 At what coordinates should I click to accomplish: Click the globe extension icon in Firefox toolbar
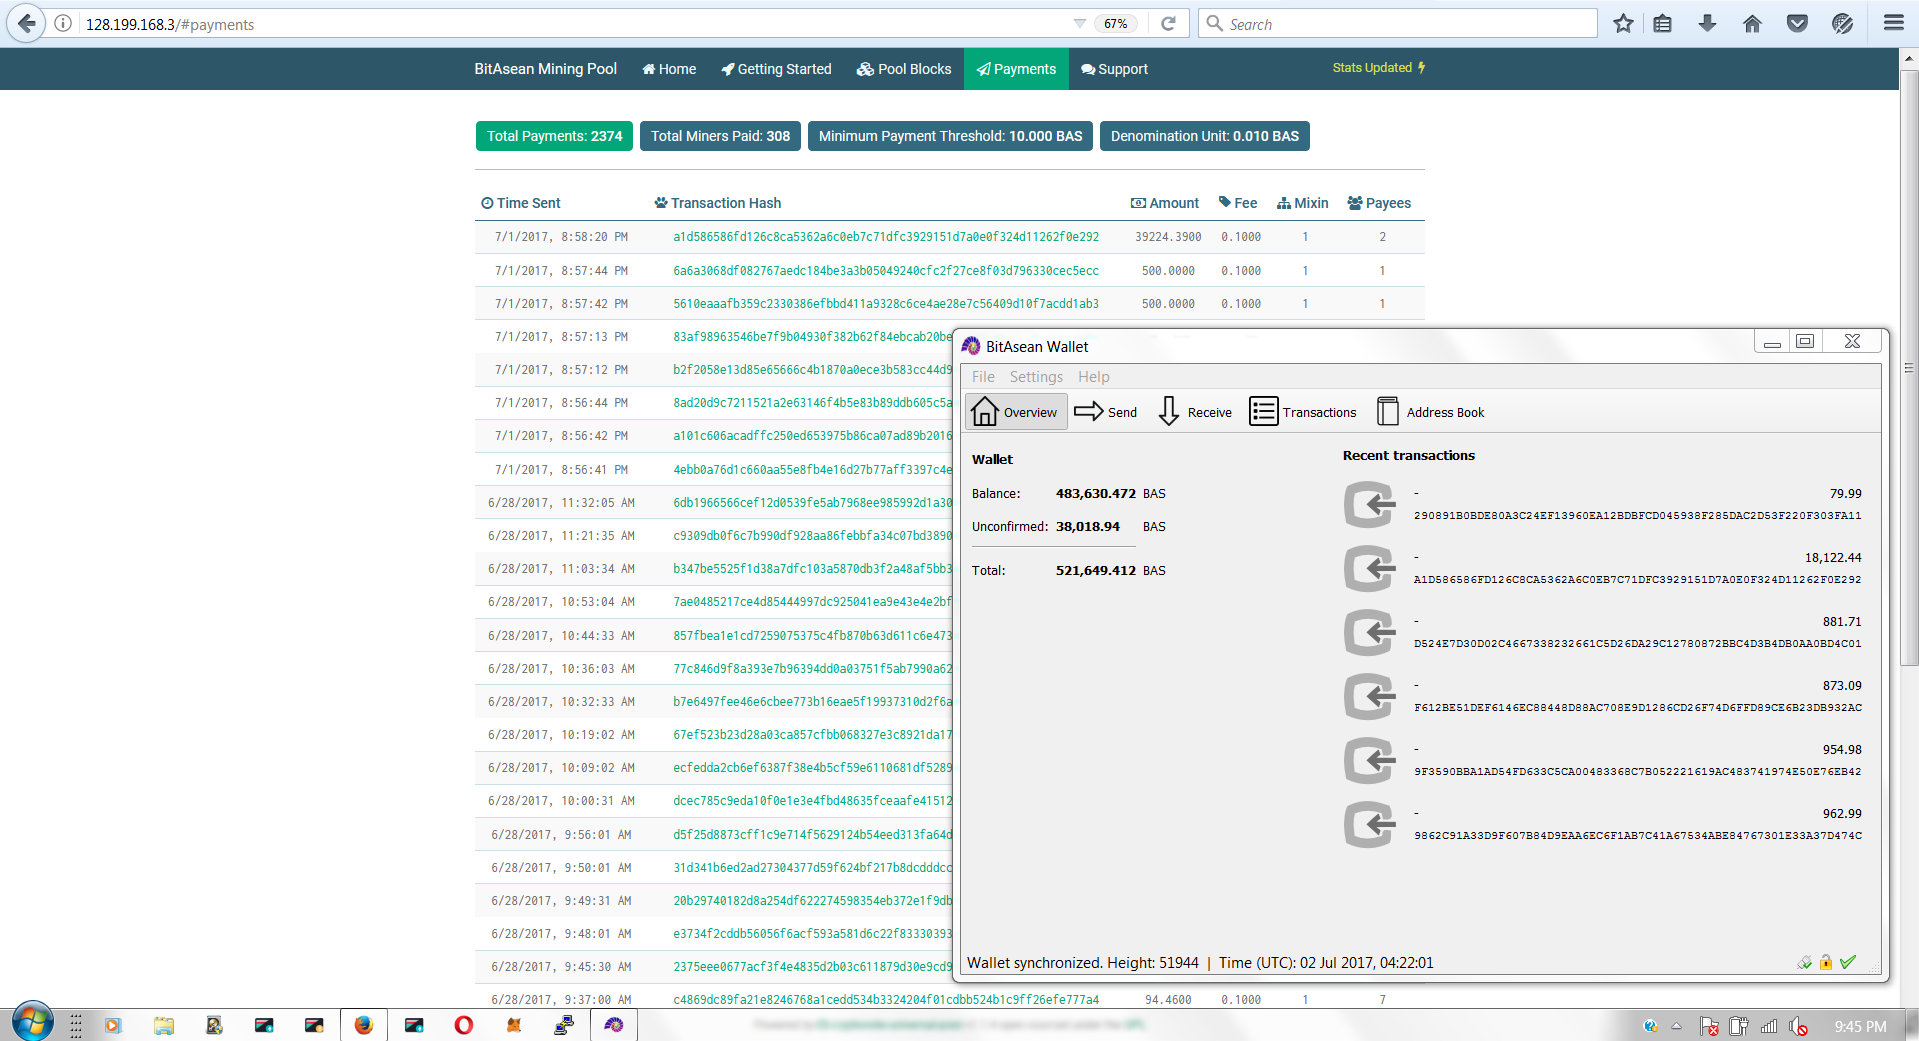pos(1842,23)
